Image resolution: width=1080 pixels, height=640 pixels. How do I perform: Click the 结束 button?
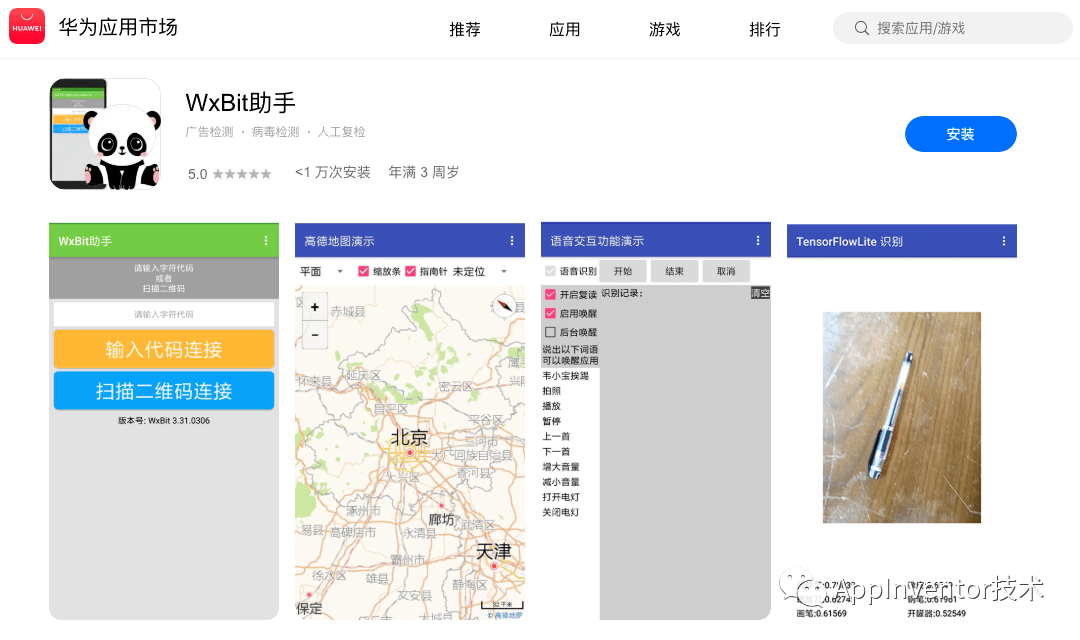[674, 271]
